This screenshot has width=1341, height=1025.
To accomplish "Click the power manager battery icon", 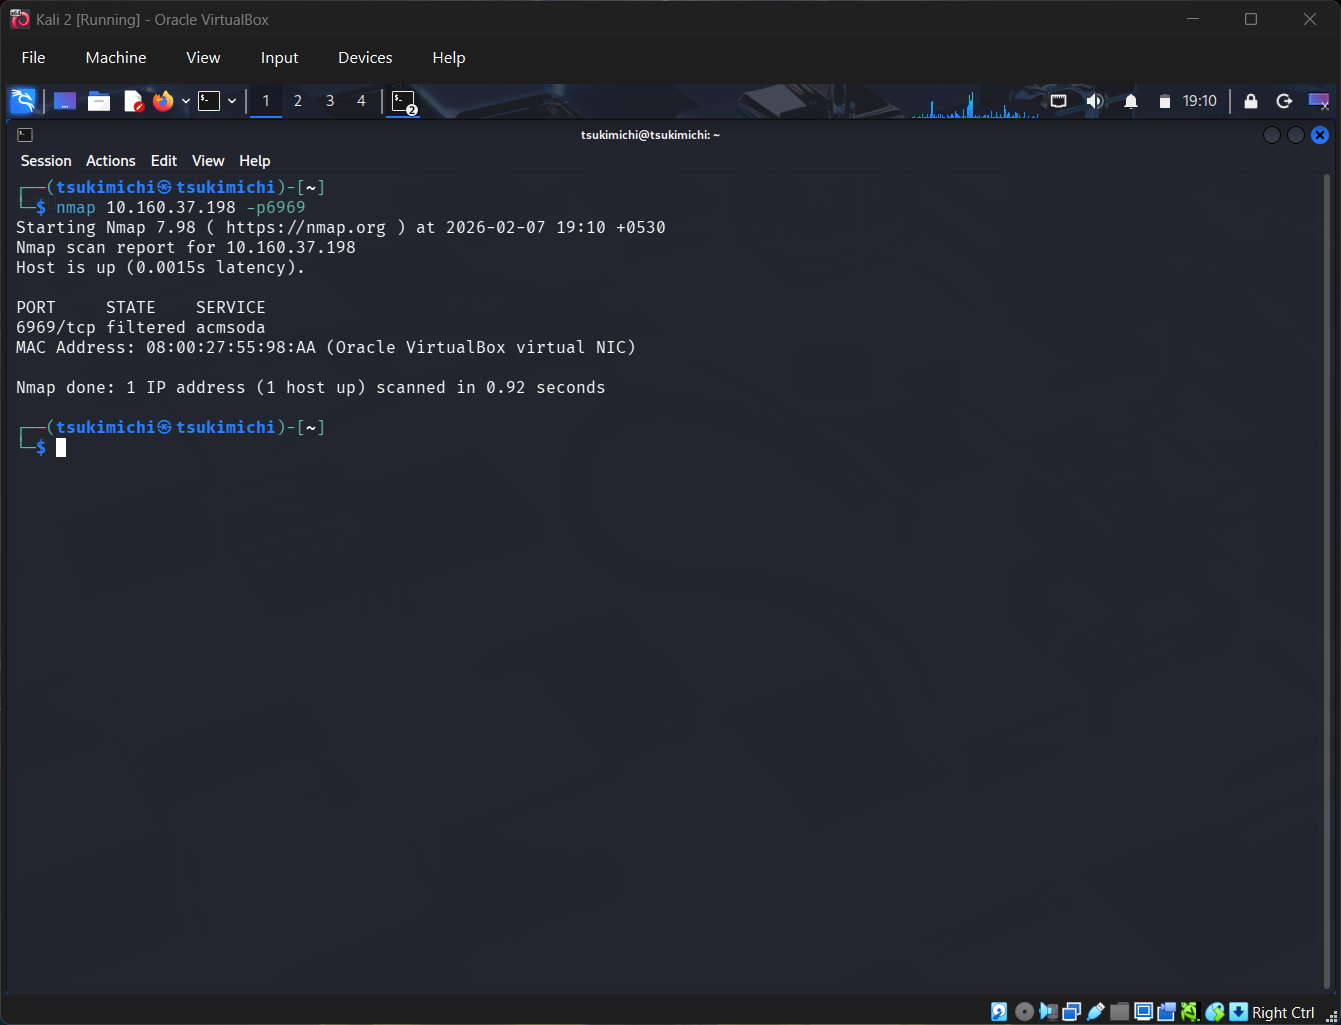I will 1164,101.
